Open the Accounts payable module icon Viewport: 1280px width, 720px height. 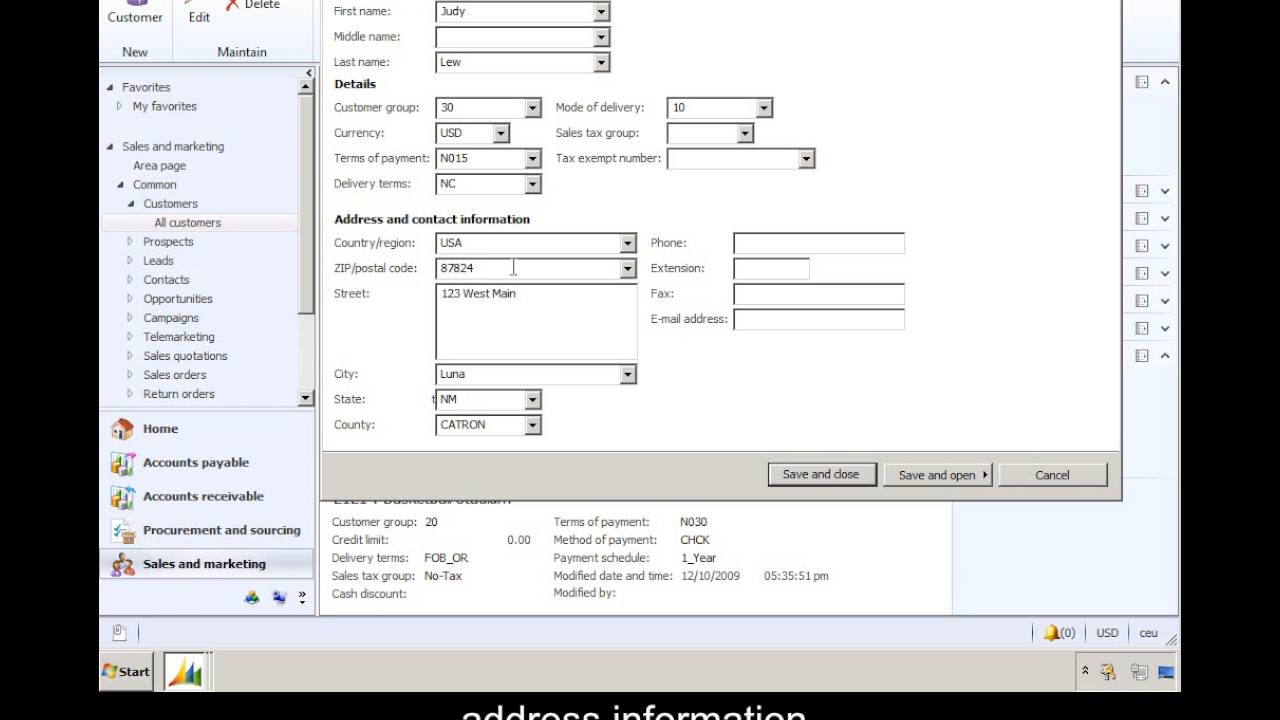[122, 463]
